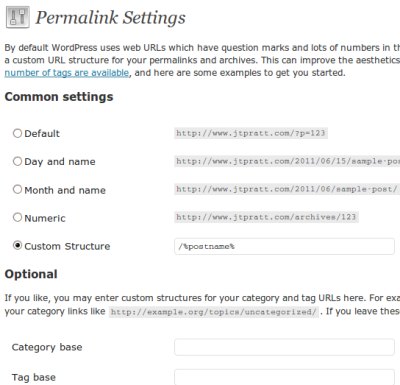
Task: Click the Permalink Settings sliders icon
Action: [18, 17]
